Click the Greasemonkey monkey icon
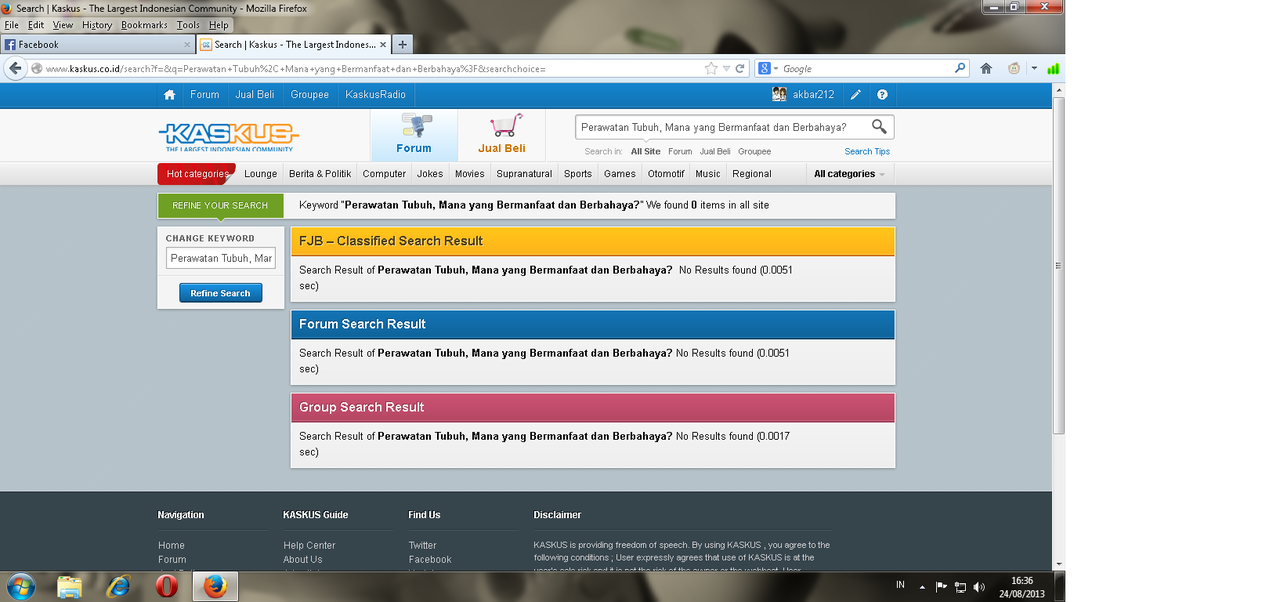The image size is (1280, 602). 1014,69
